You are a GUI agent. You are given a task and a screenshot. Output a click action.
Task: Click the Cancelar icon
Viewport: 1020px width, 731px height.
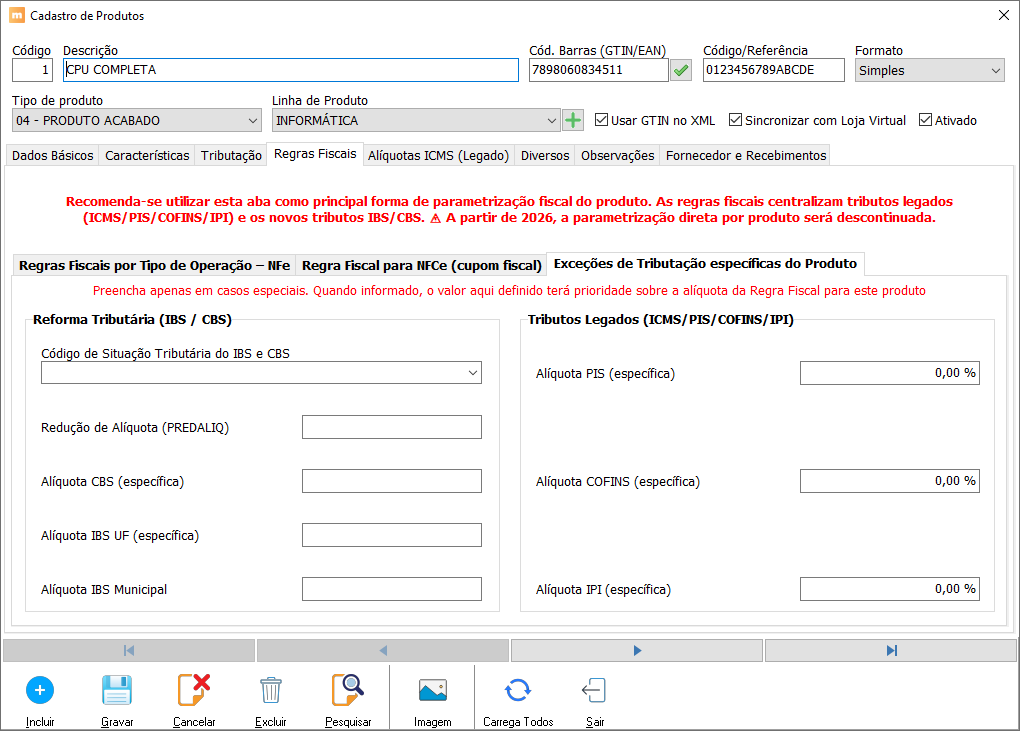[x=194, y=690]
